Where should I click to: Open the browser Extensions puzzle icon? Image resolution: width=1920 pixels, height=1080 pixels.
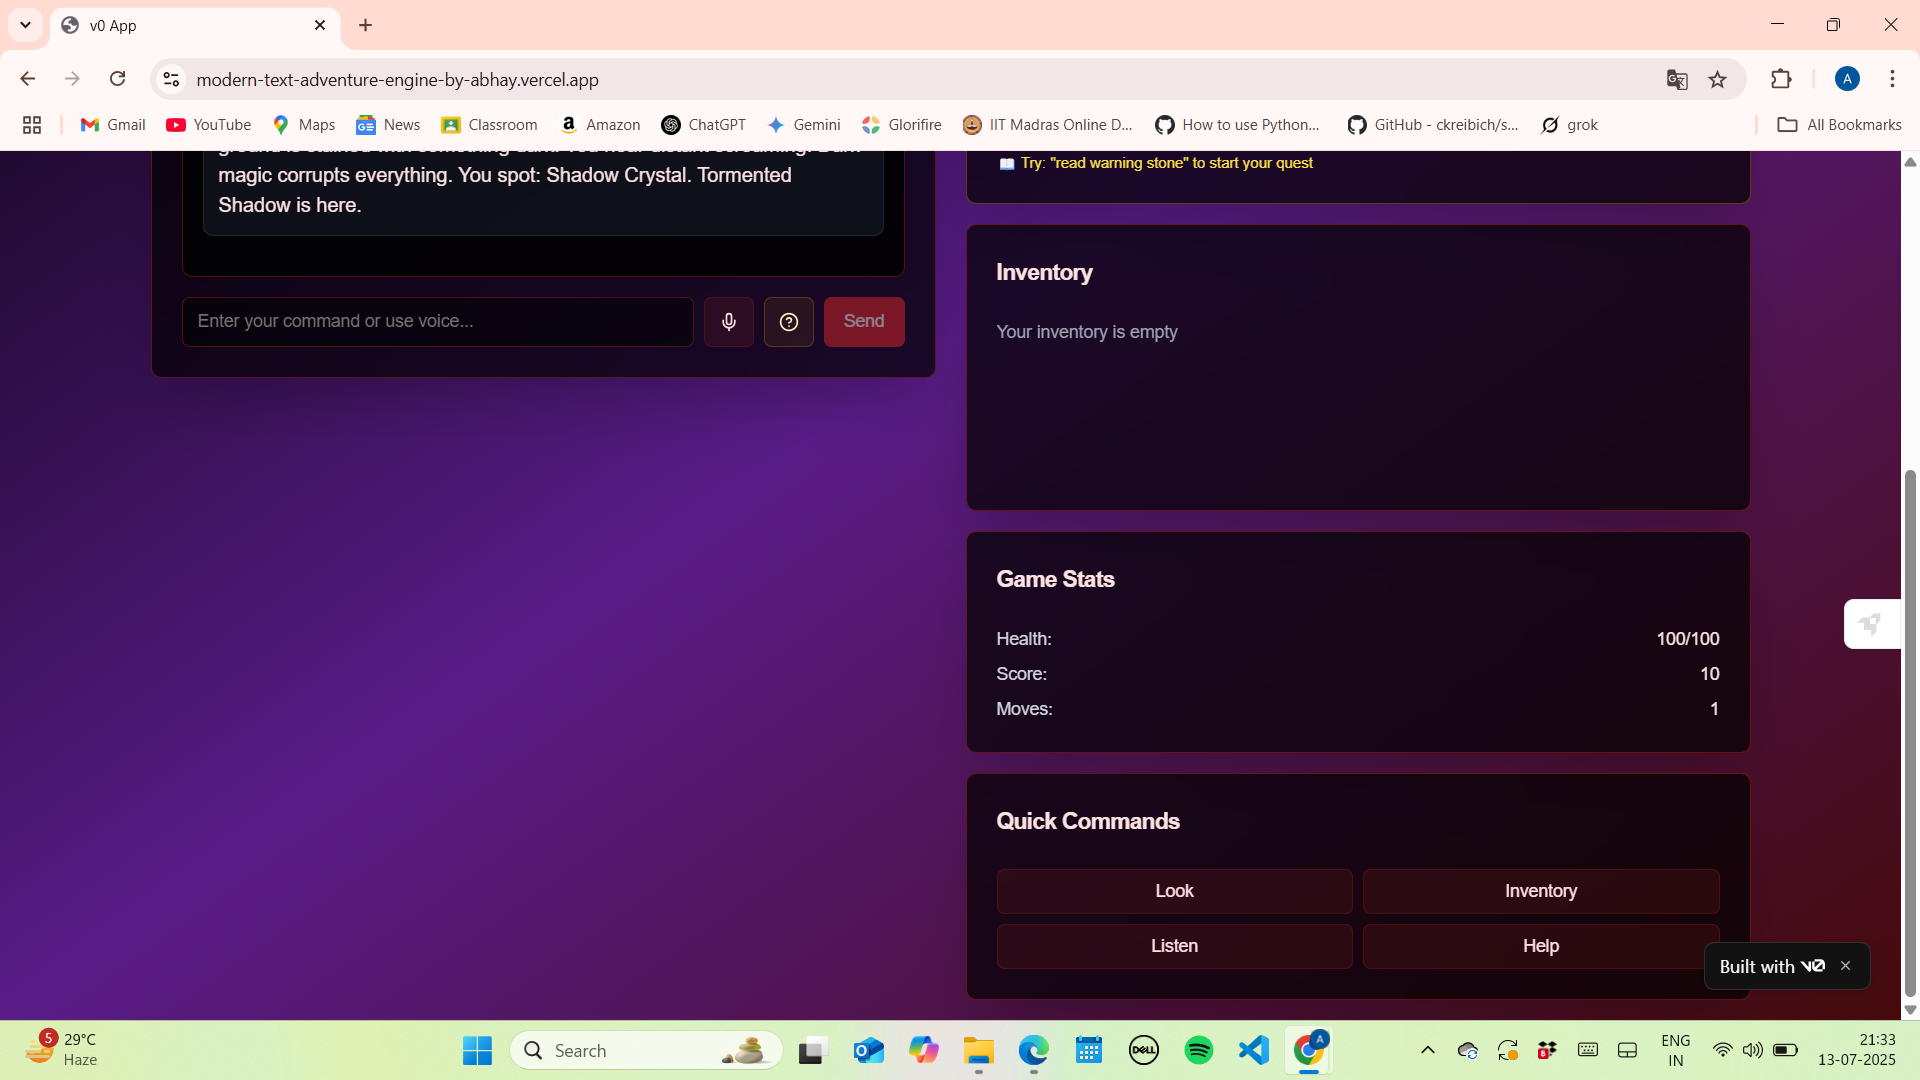1781,80
